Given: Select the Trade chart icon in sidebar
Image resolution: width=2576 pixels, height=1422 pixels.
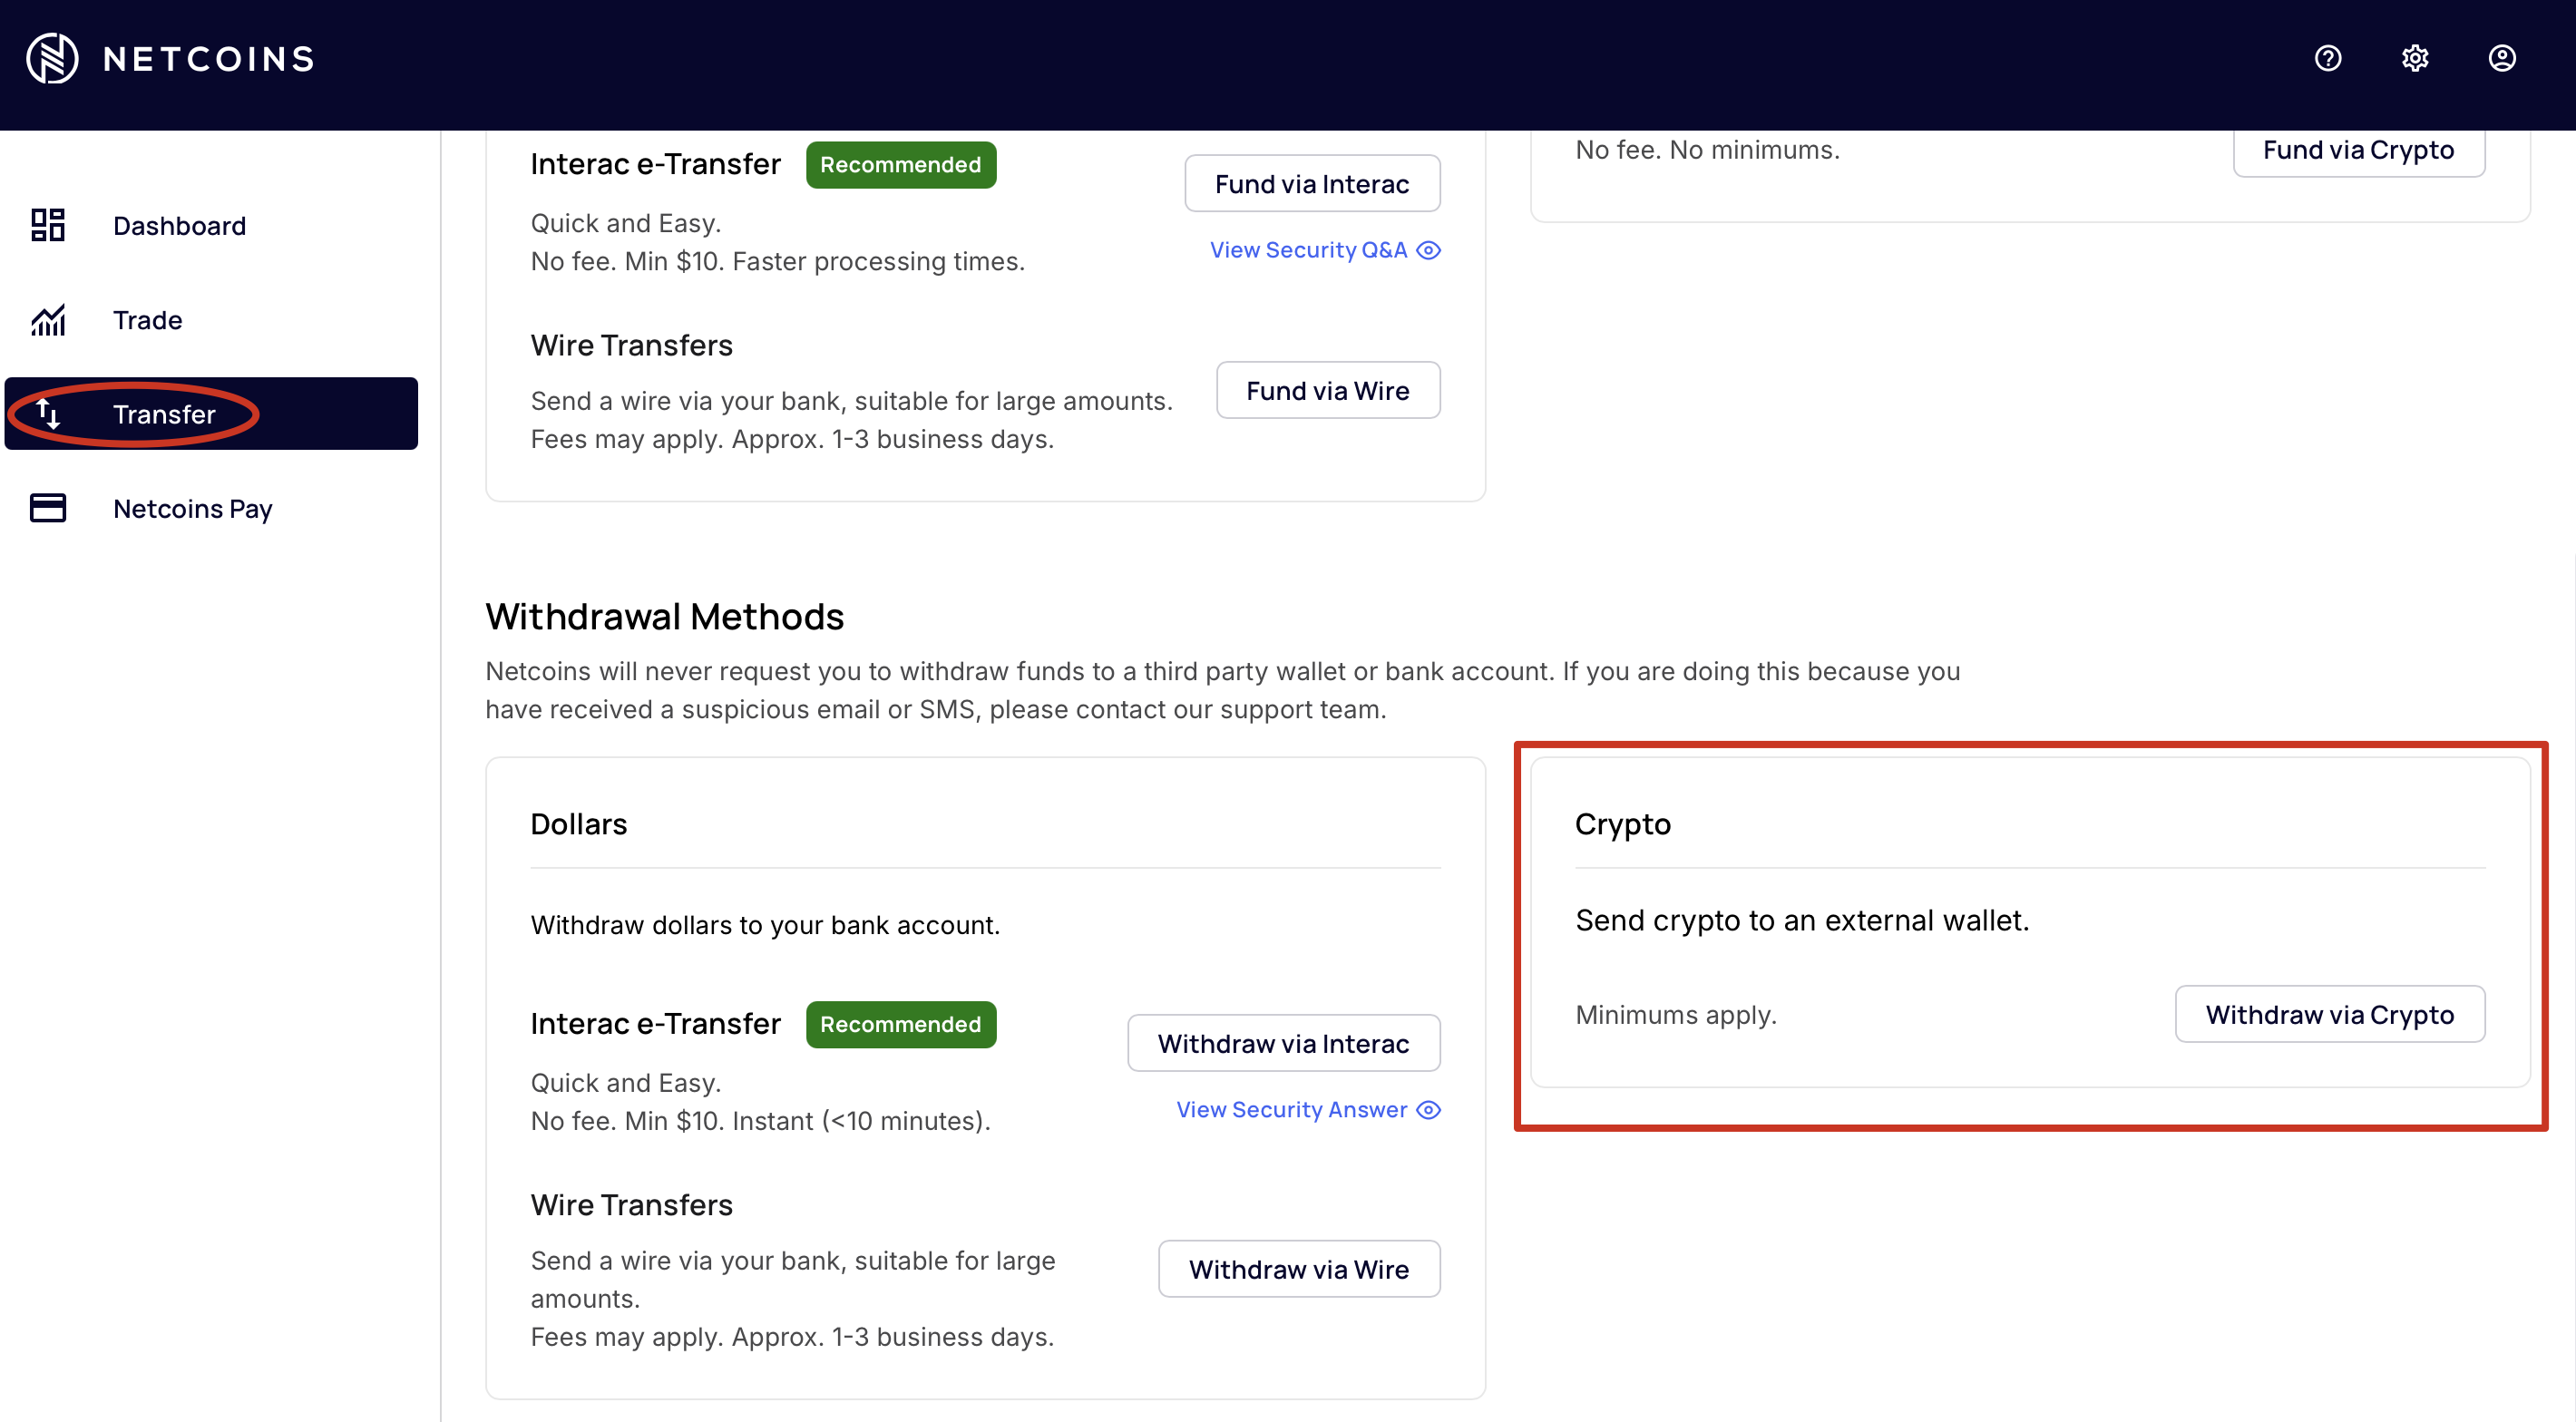Looking at the screenshot, I should (47, 320).
